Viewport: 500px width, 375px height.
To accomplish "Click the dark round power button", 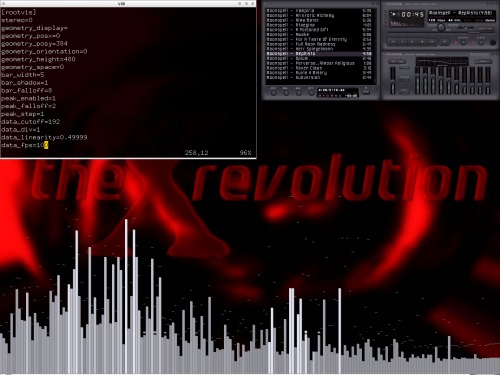I will click(x=493, y=43).
